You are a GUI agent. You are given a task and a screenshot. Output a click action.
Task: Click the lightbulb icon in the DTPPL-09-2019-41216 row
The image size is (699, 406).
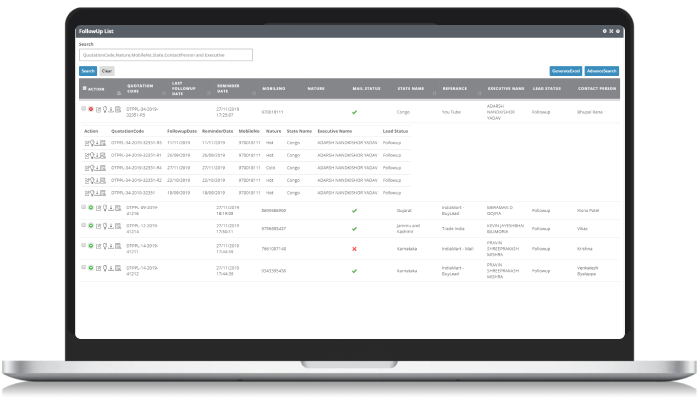(x=104, y=208)
